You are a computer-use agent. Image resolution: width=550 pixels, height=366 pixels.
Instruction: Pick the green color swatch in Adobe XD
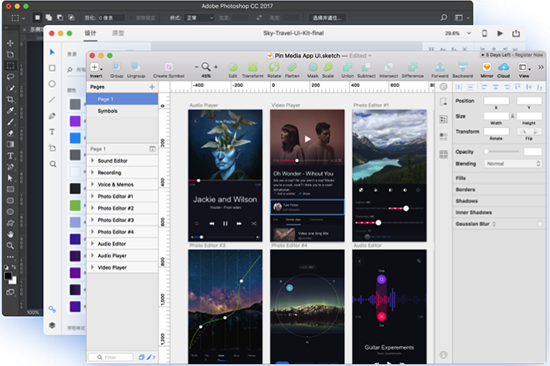coord(75,205)
